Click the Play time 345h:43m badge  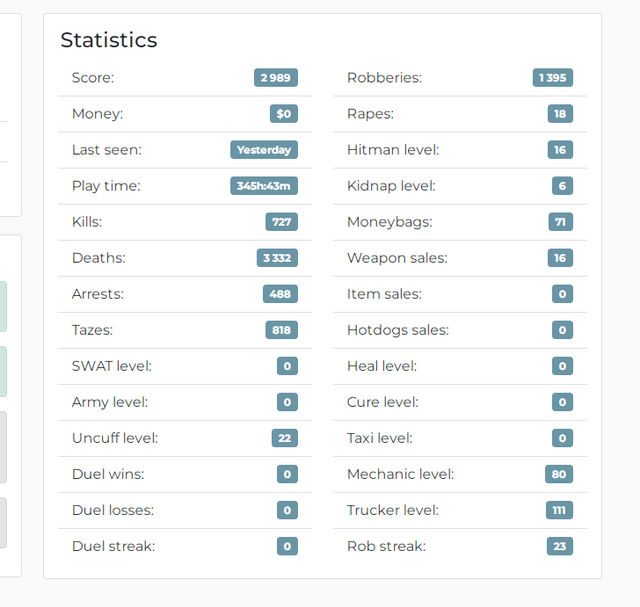[x=264, y=186]
